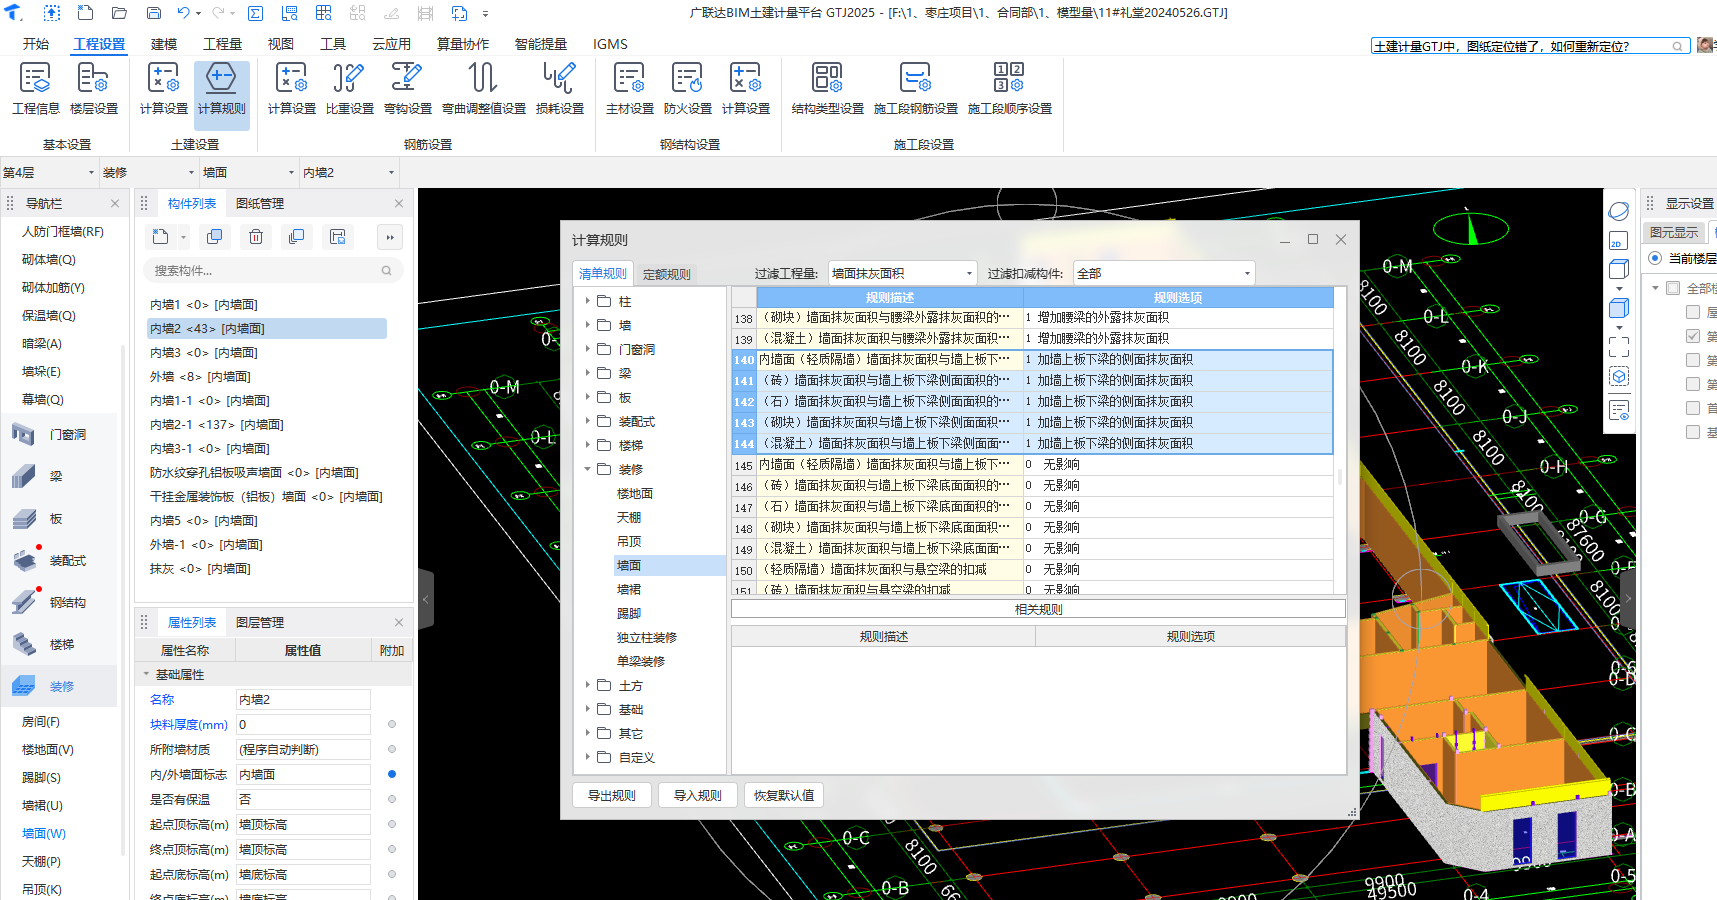Screen dimensions: 1717x900
Task: Collapse 装修 folder in rules tree
Action: pyautogui.click(x=587, y=469)
